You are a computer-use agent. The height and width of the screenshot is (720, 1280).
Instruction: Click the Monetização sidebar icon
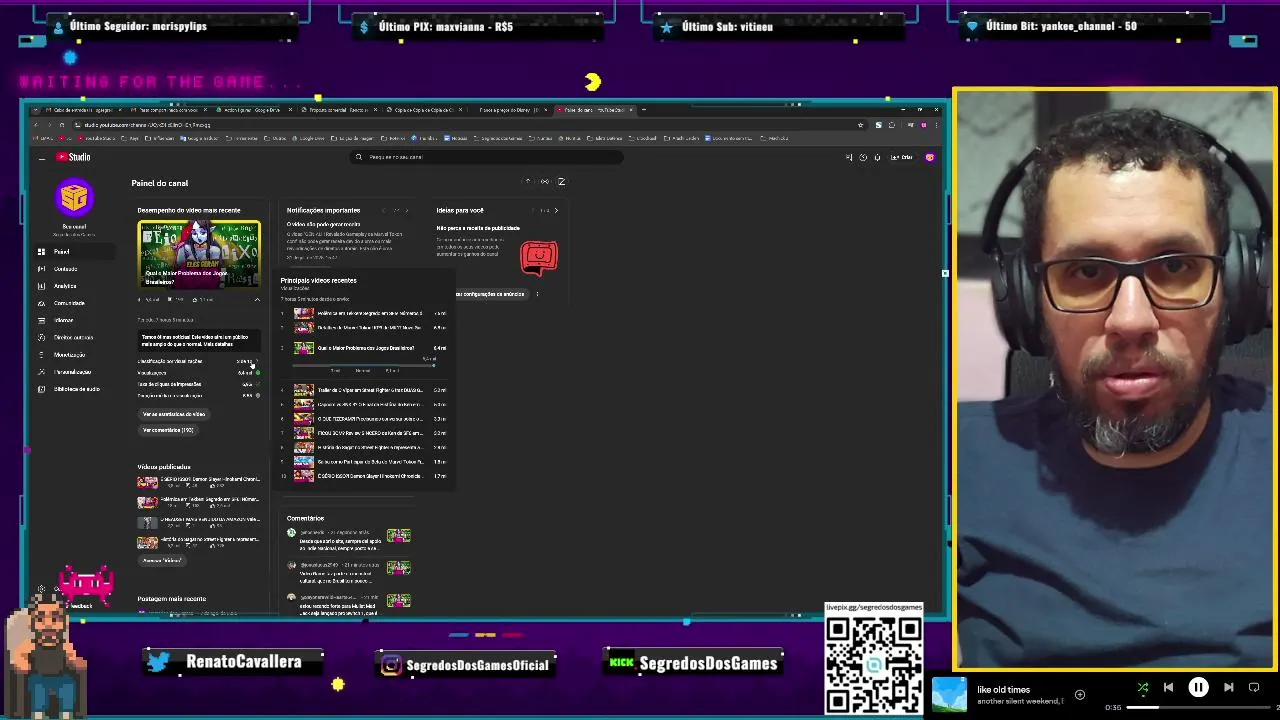(x=41, y=354)
